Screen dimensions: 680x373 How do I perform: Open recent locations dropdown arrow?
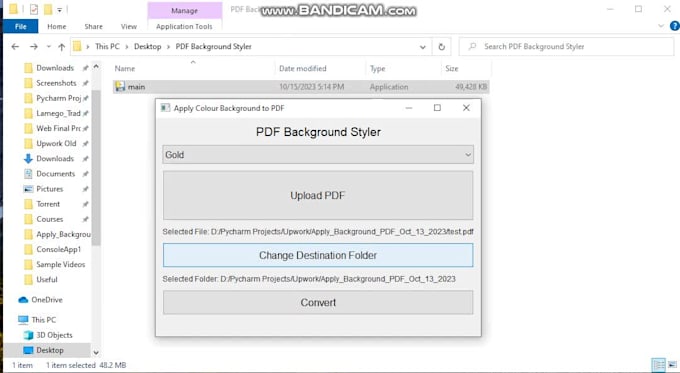(49, 46)
